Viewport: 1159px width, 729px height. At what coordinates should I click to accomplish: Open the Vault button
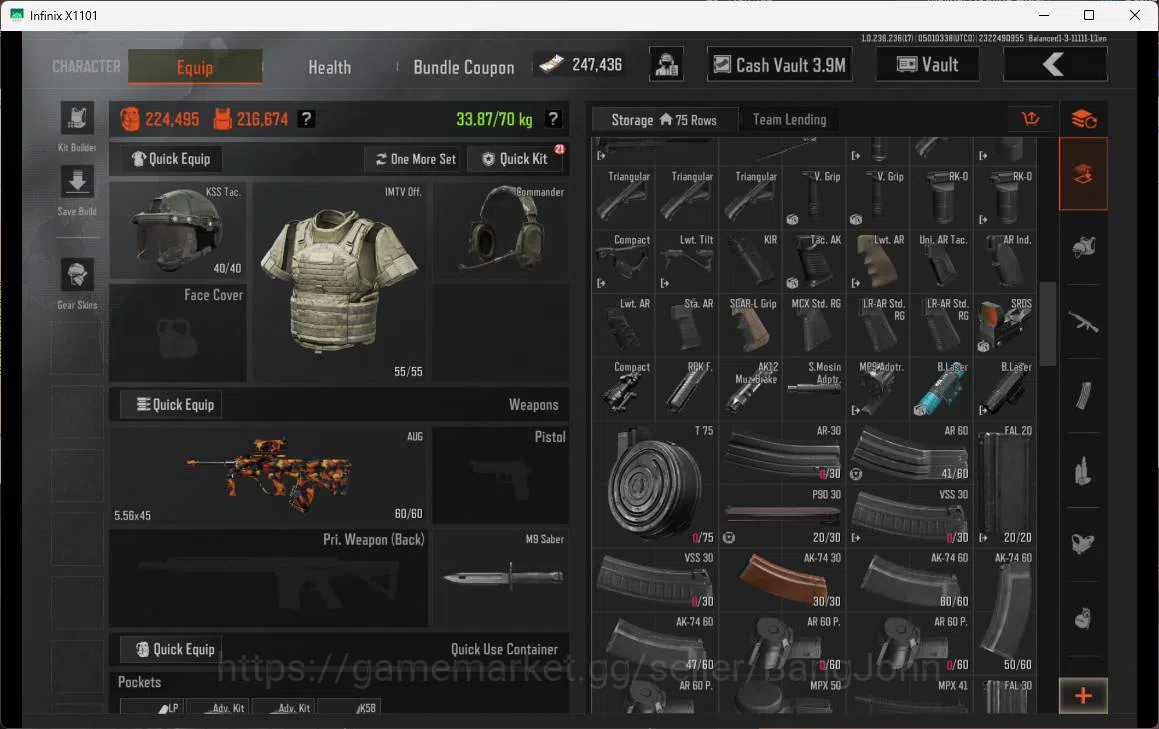point(928,64)
